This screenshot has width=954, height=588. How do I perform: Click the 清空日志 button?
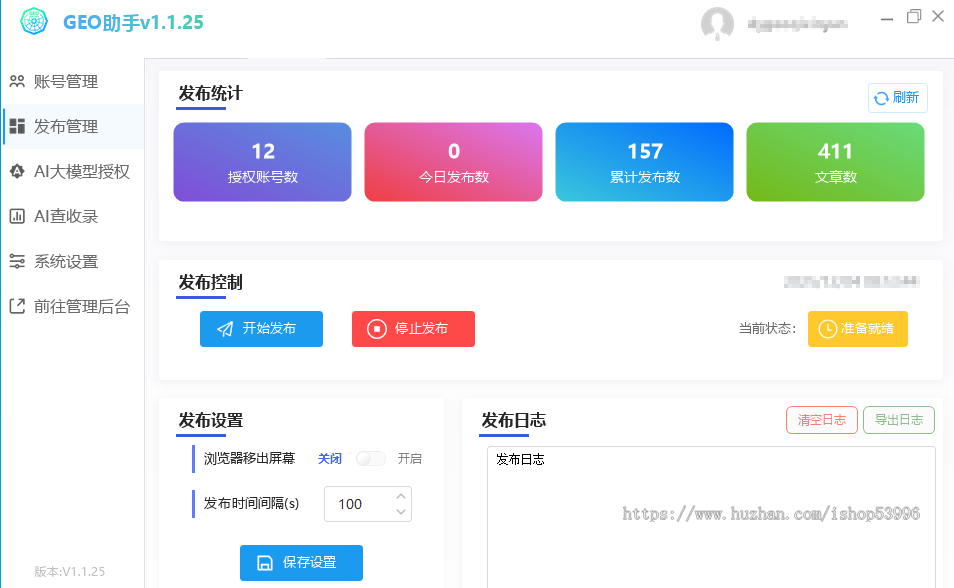821,420
